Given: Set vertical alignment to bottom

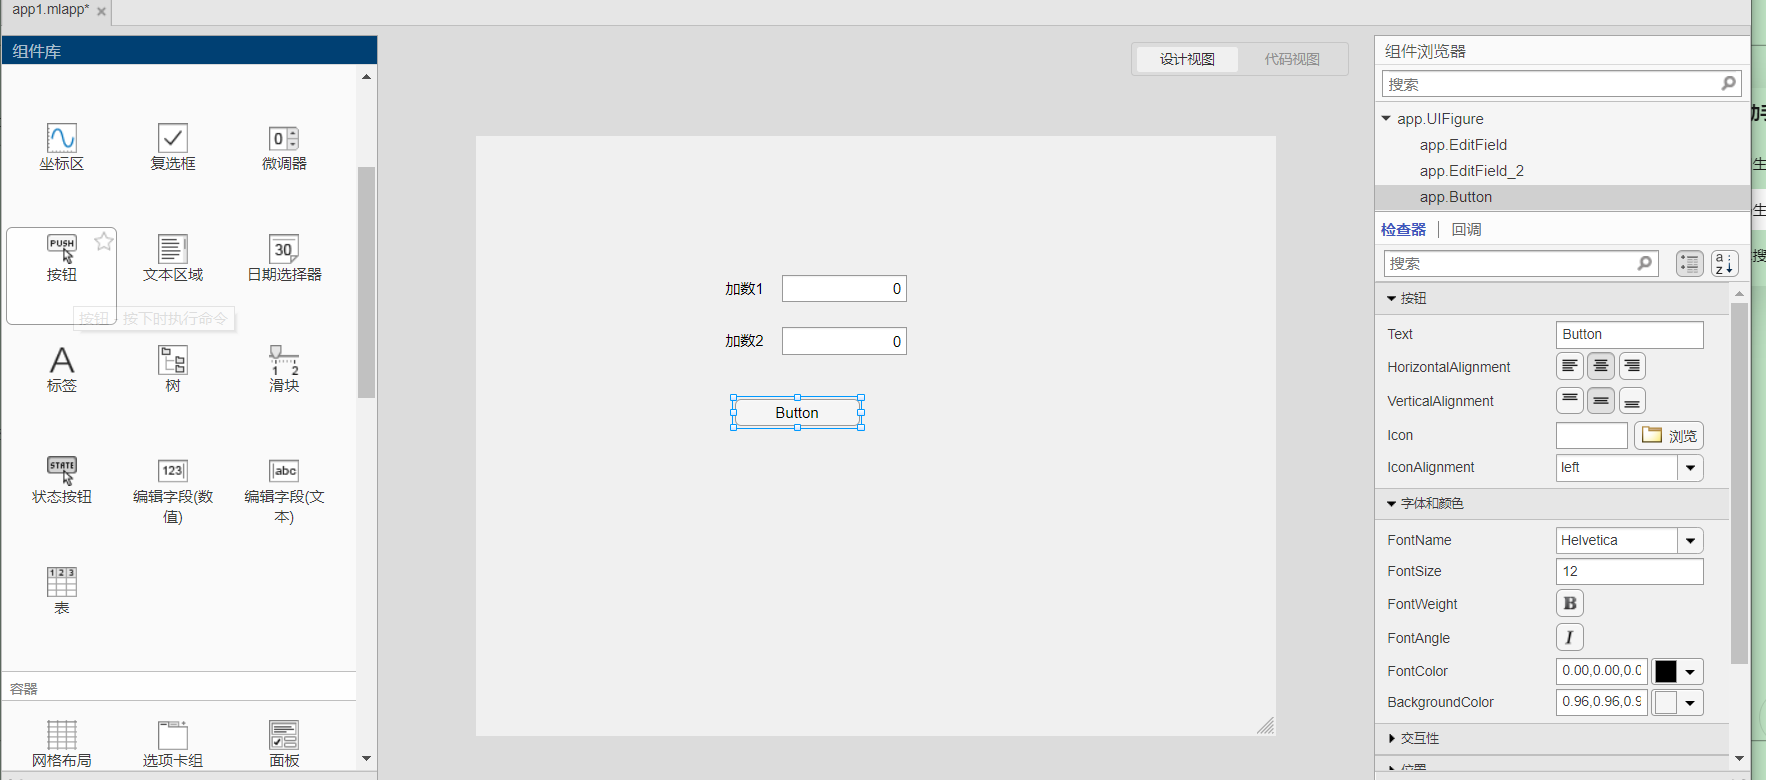Looking at the screenshot, I should click(1632, 401).
